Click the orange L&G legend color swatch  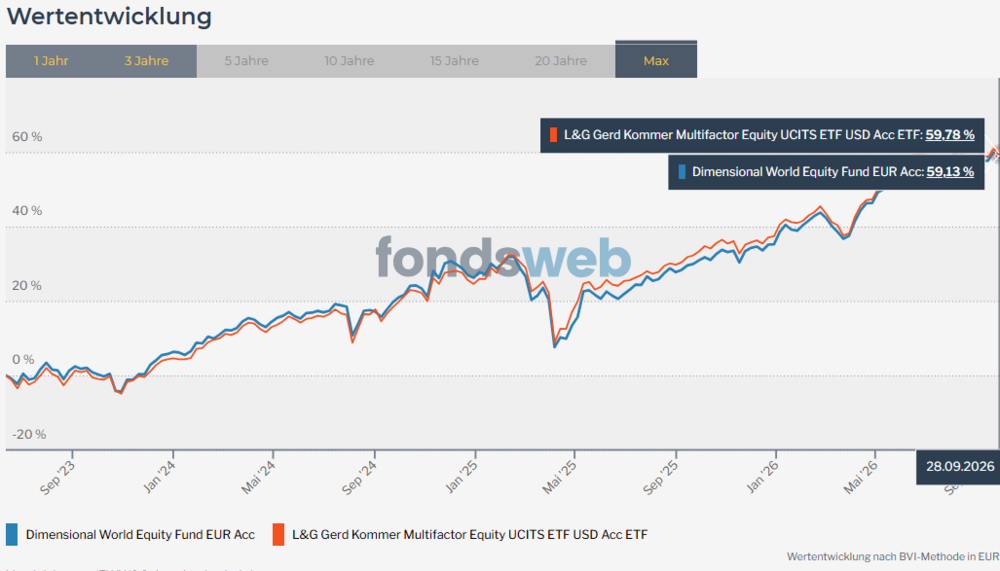(278, 535)
